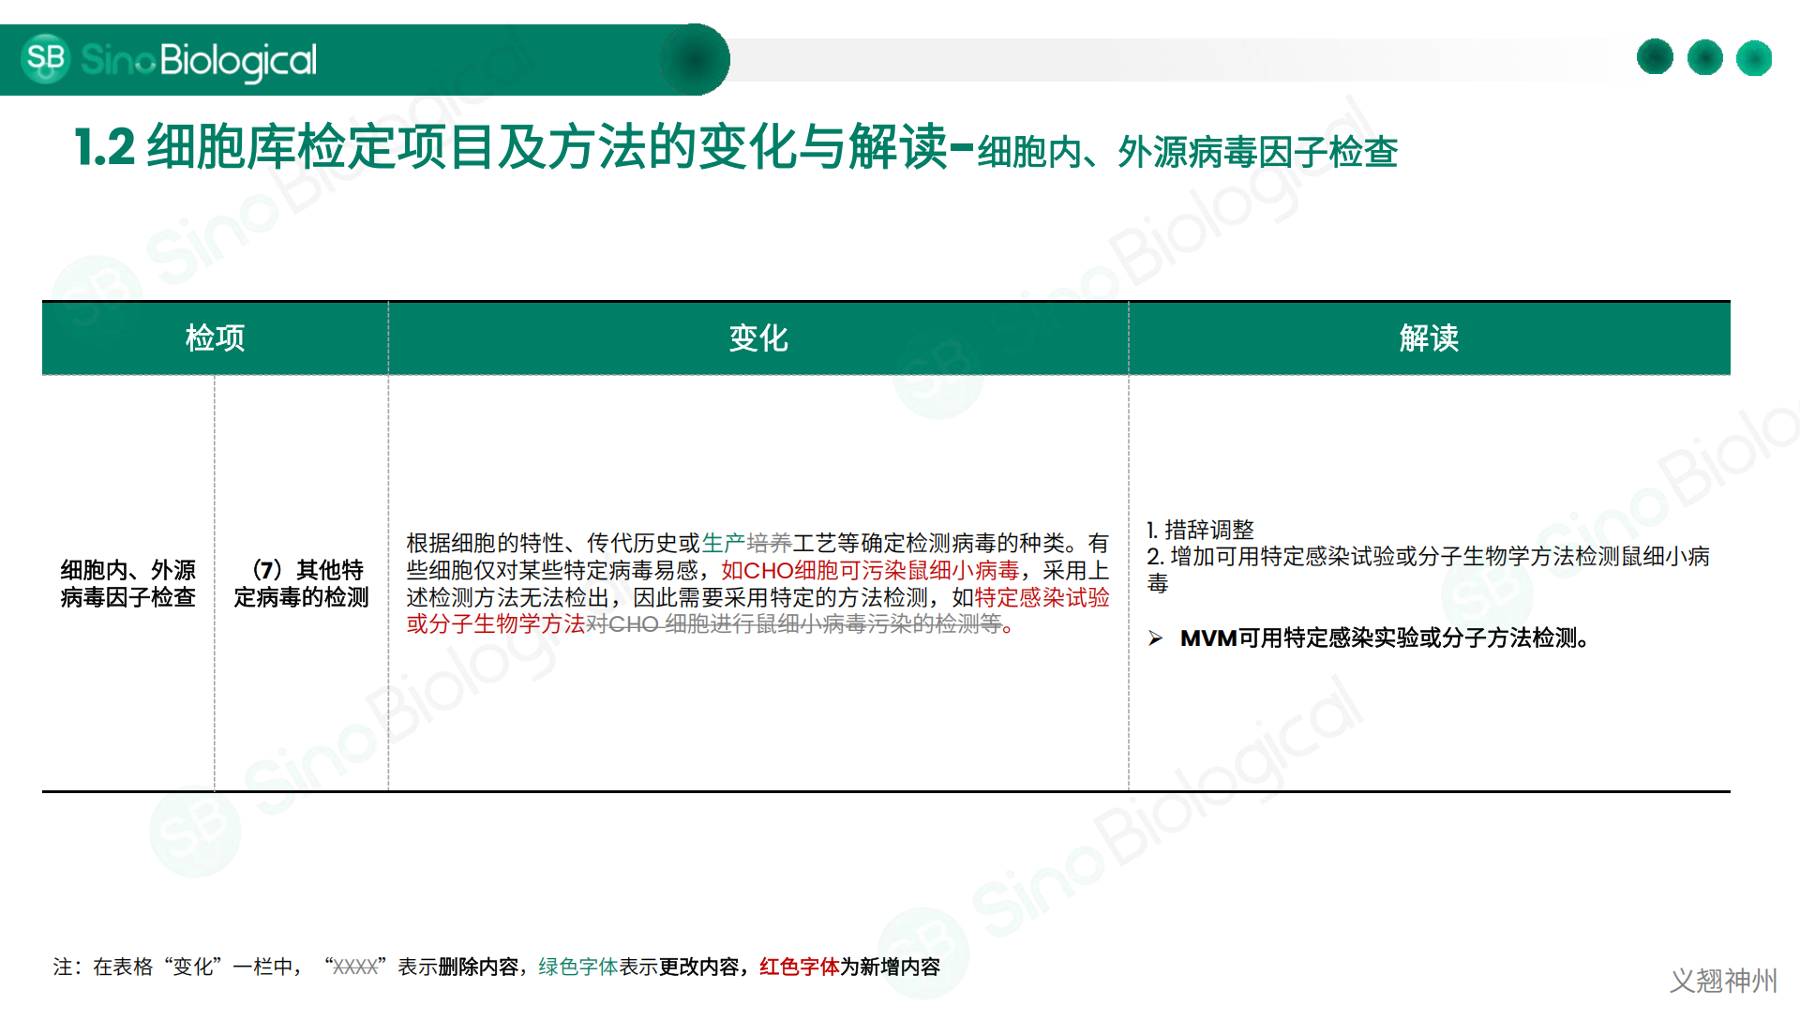
Task: Click the struck-through word 培养
Action: point(769,543)
